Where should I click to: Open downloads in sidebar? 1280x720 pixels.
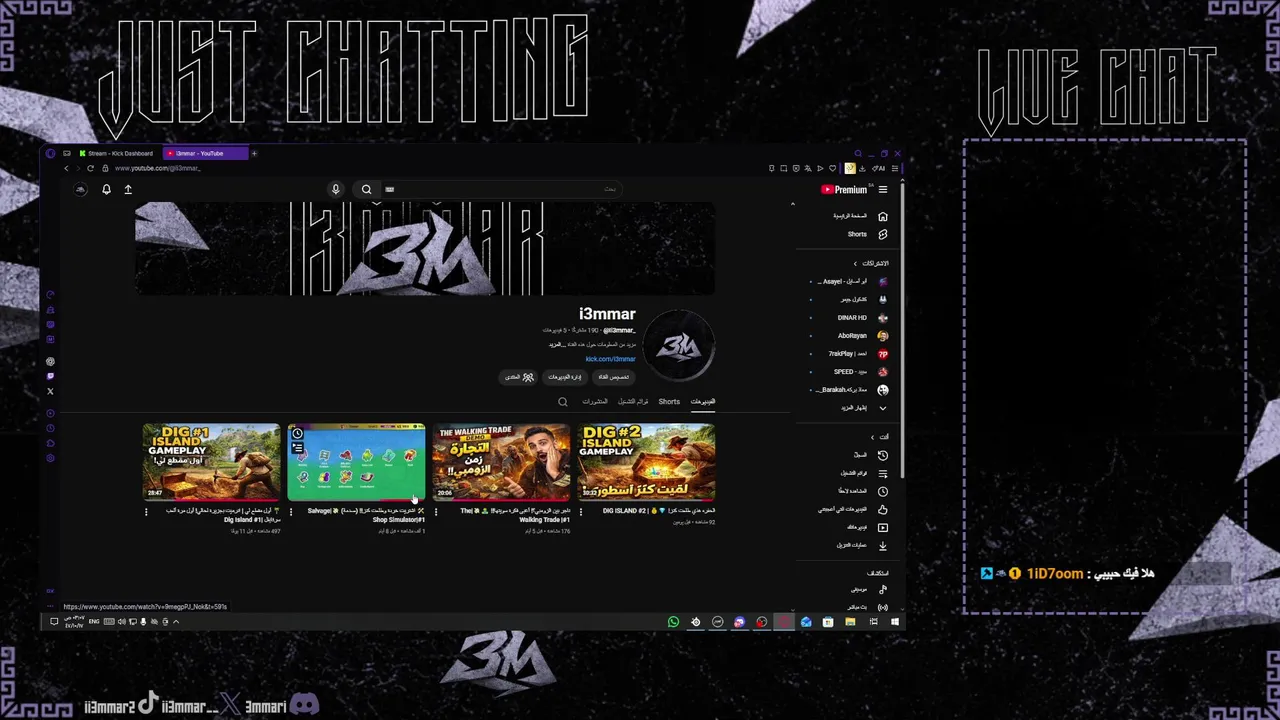[883, 545]
